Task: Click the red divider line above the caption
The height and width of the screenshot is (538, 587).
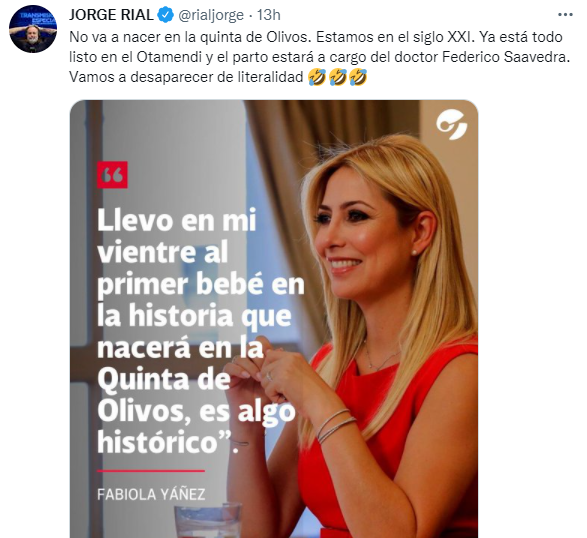Action: (151, 471)
